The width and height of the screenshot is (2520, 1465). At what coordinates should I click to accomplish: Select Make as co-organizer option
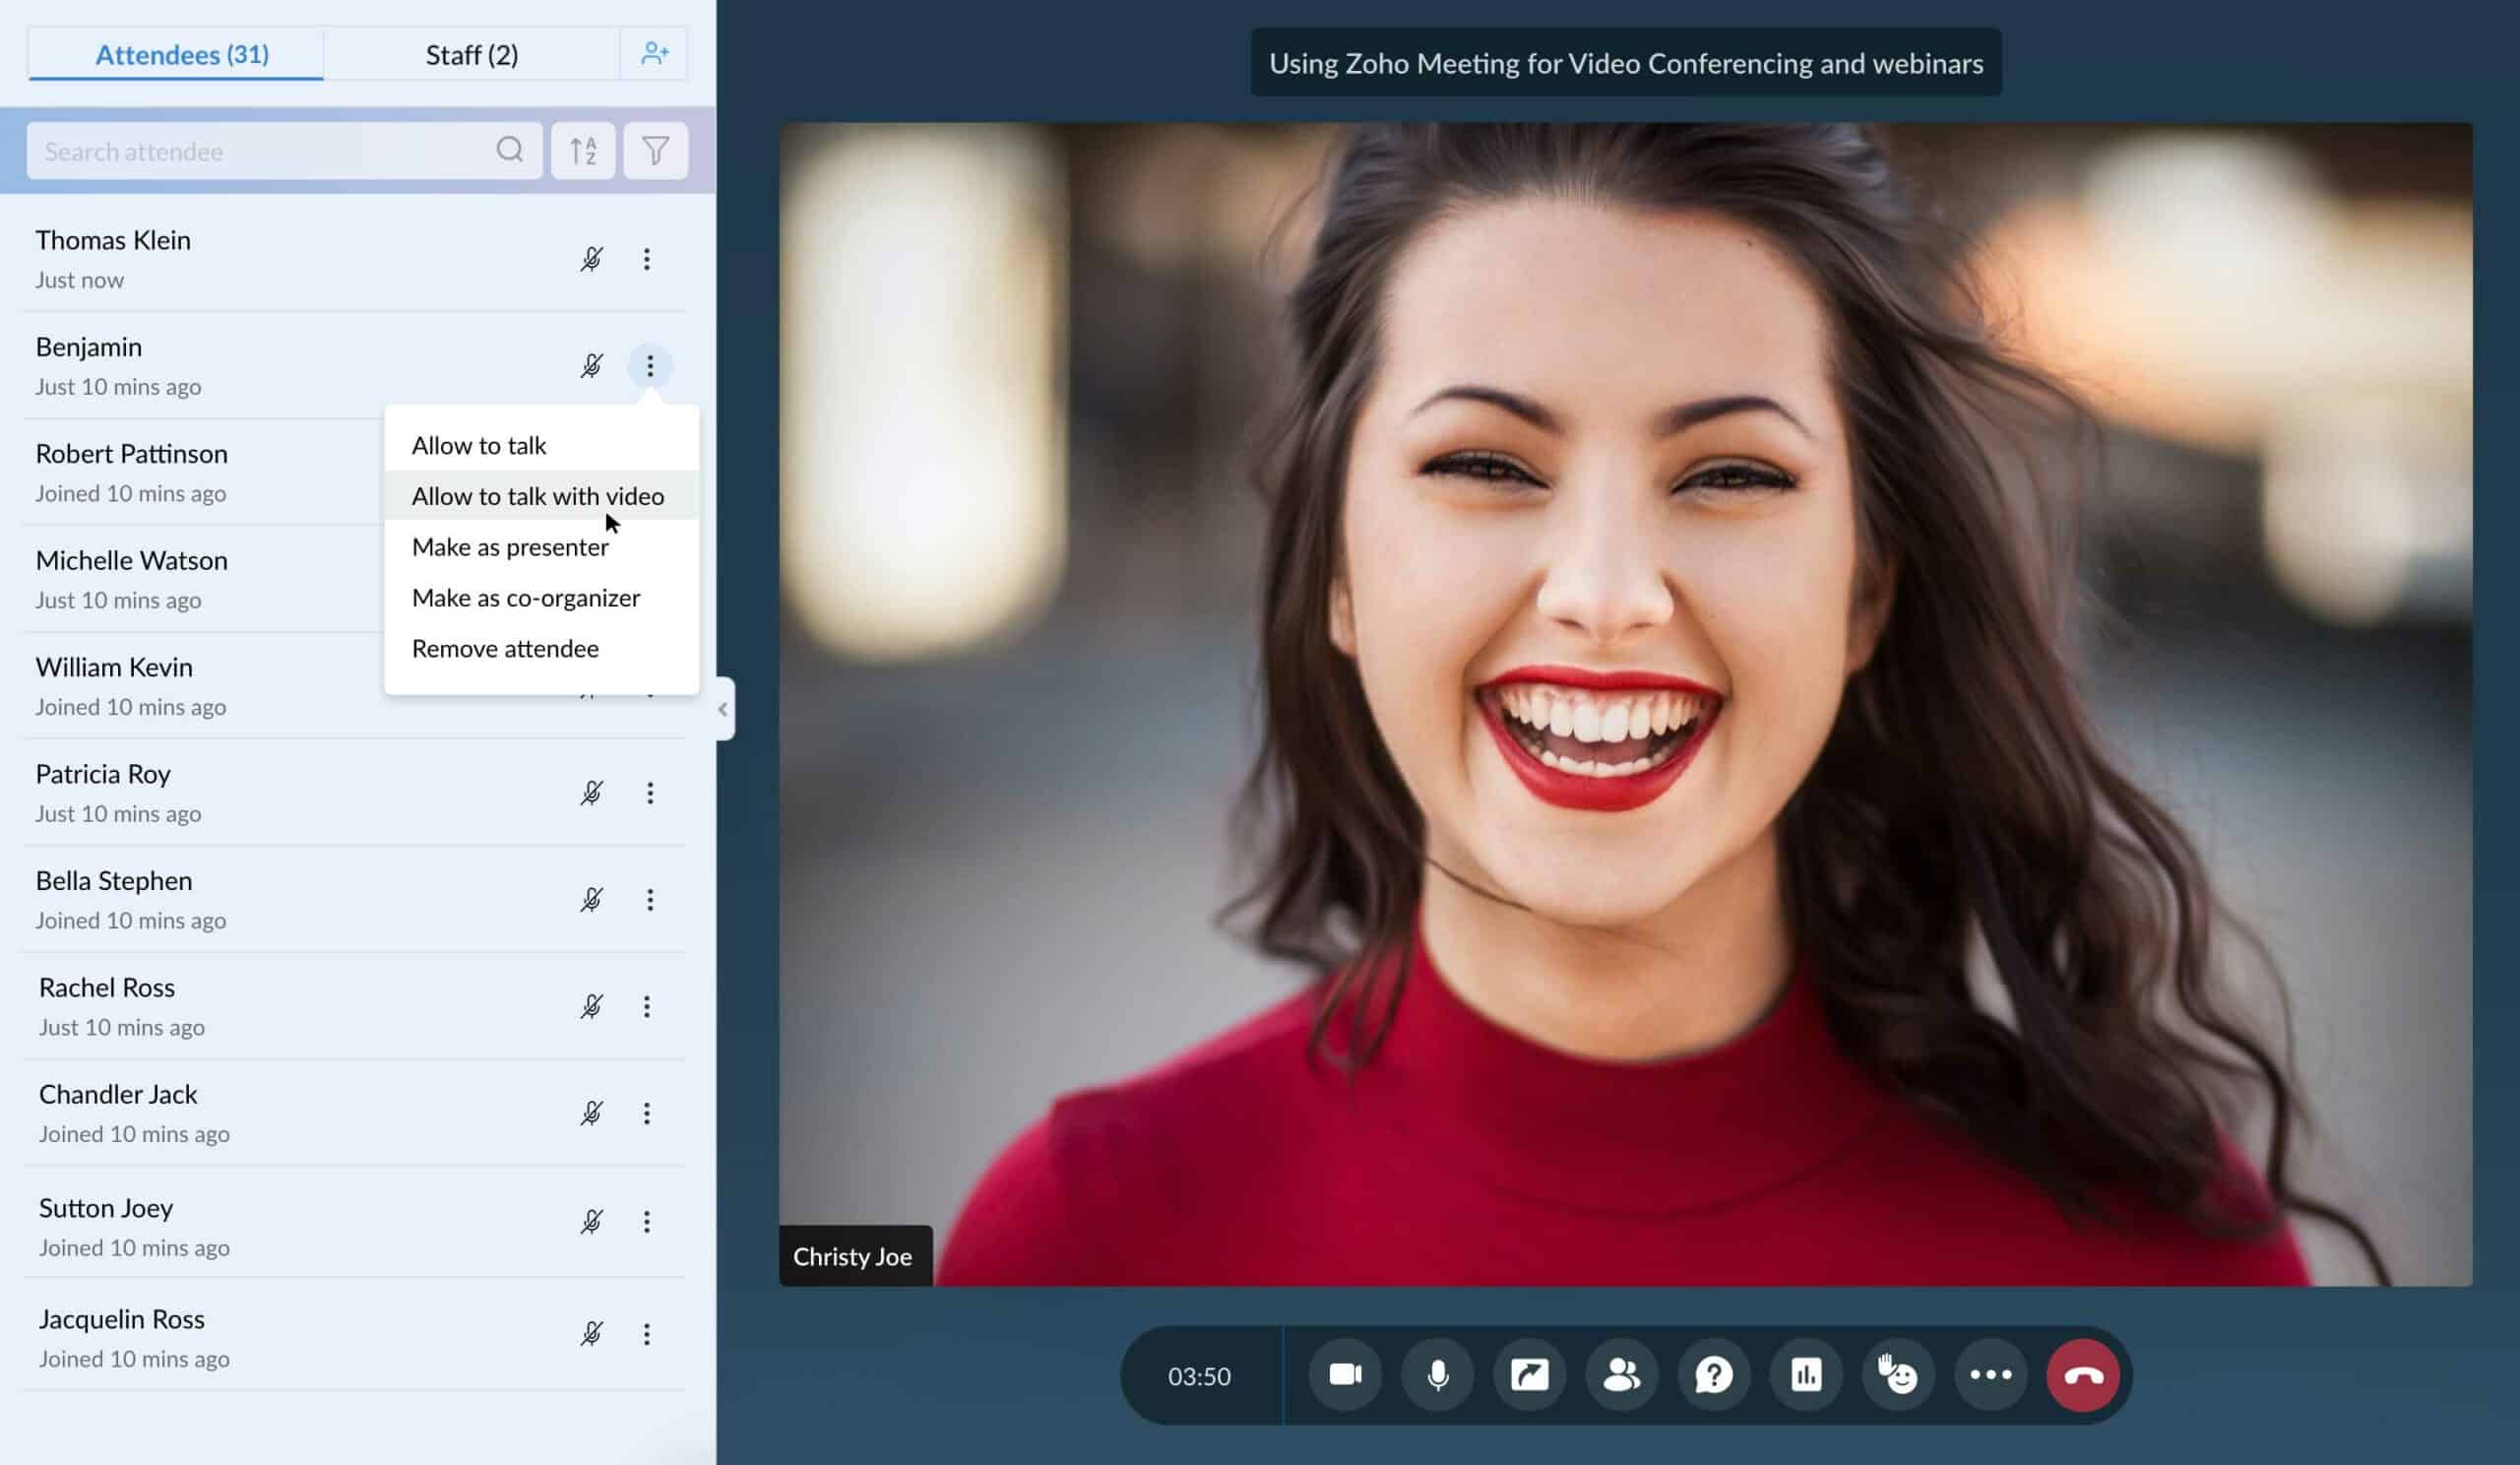(527, 597)
